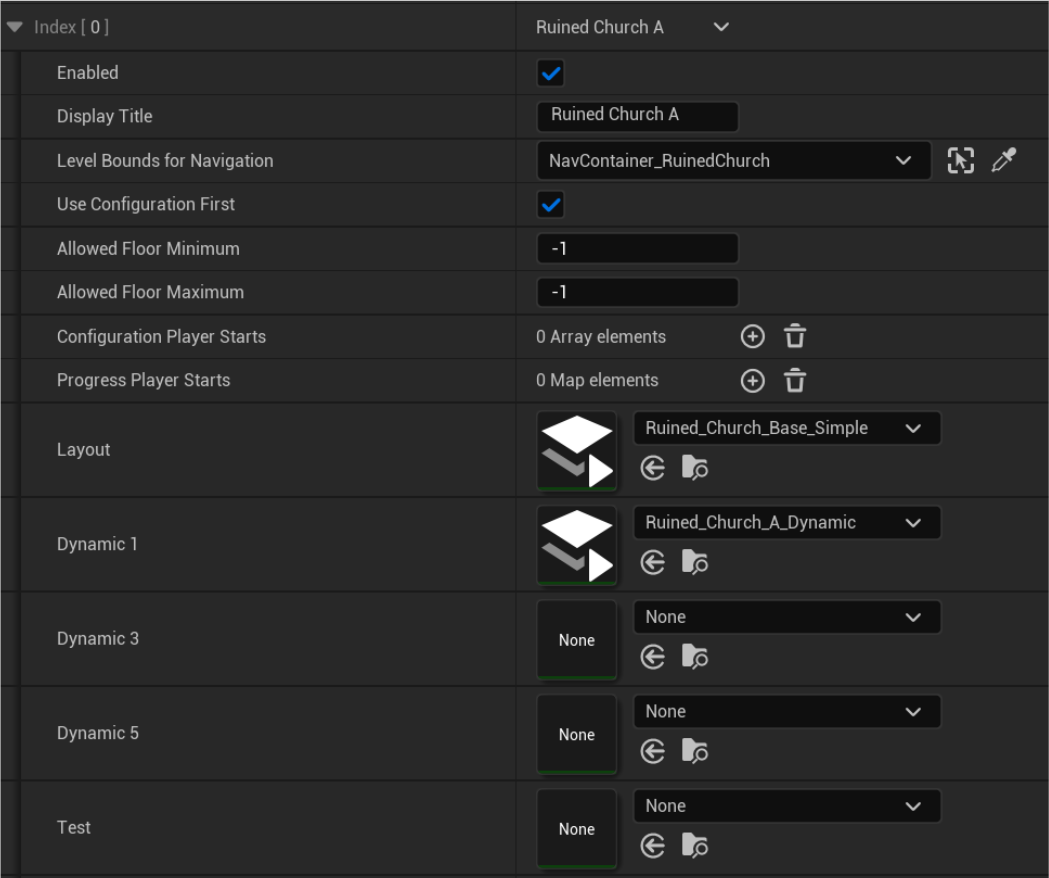Add element to Configuration Player Starts array
The width and height of the screenshot is (1049, 878).
(752, 336)
